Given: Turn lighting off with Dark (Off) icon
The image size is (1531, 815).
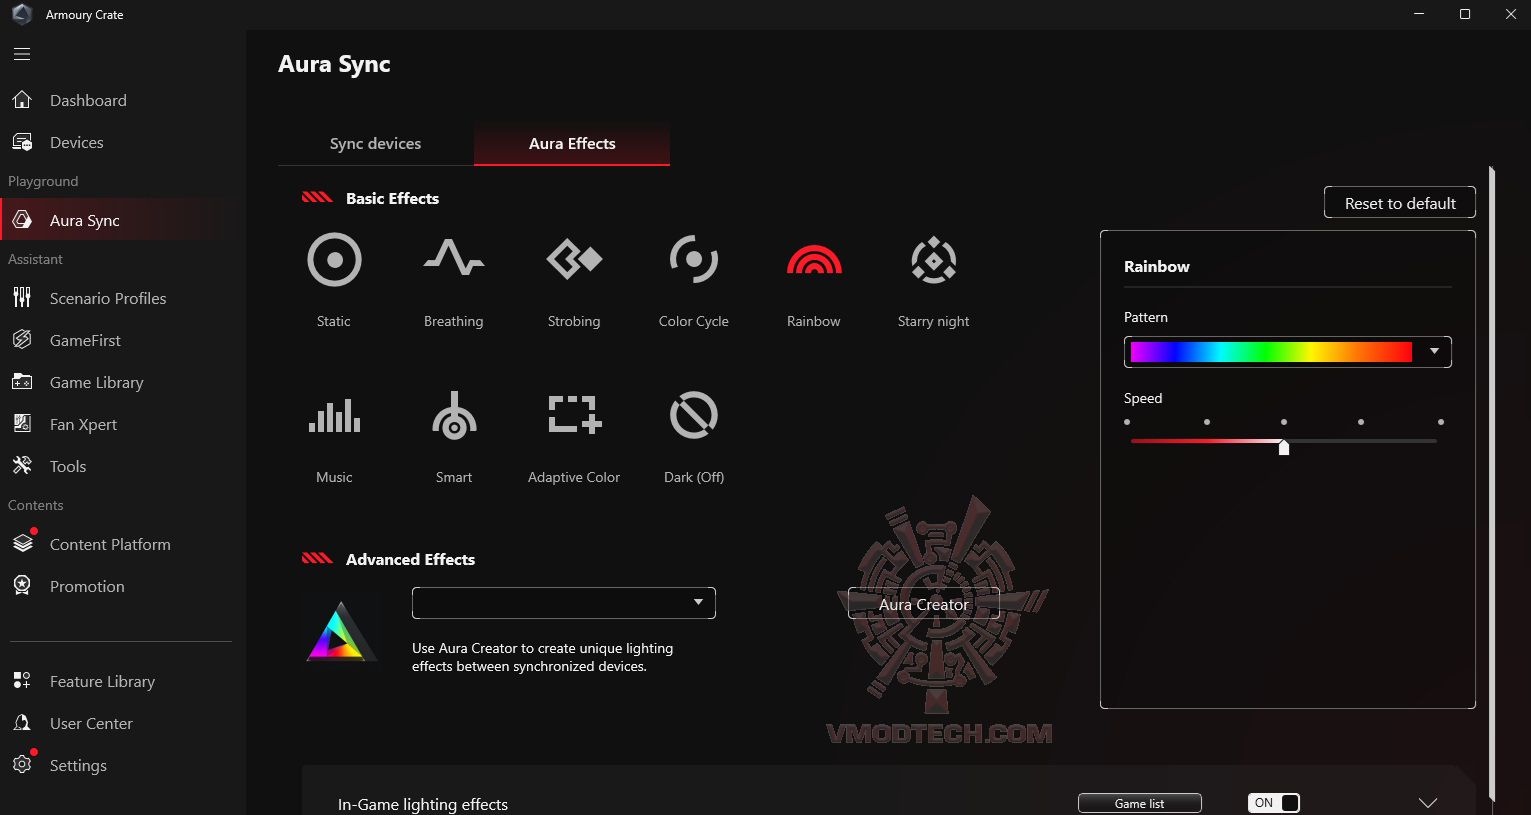Looking at the screenshot, I should 694,415.
